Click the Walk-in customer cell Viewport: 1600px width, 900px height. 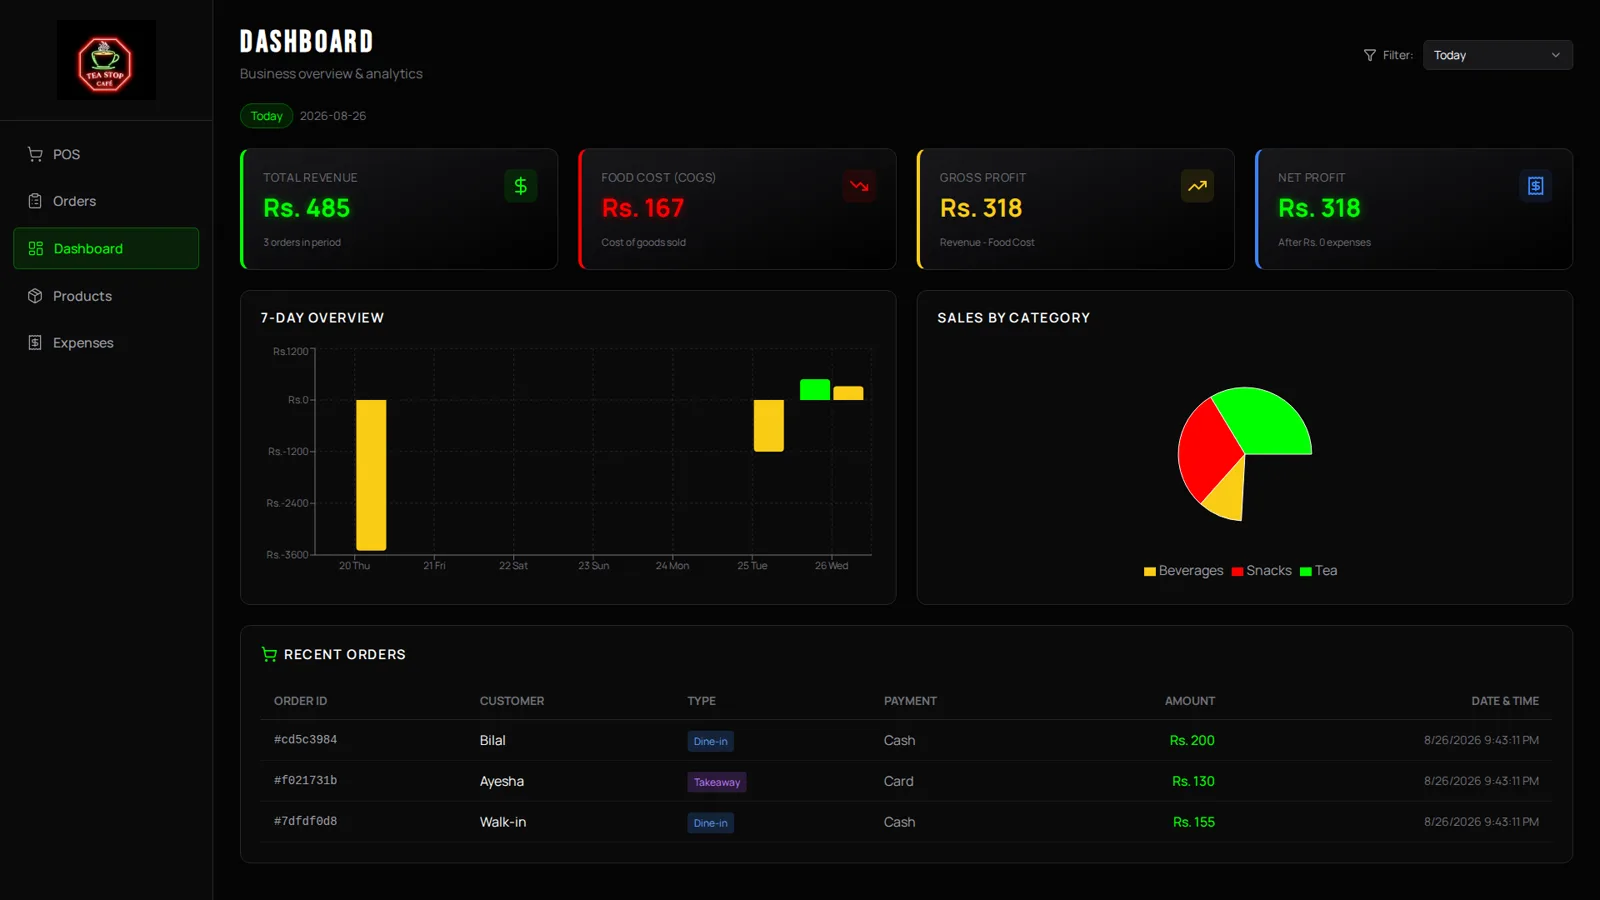[503, 822]
